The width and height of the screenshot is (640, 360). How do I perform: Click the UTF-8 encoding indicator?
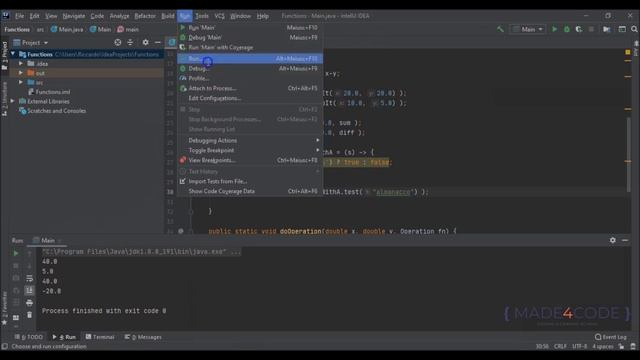(x=580, y=347)
